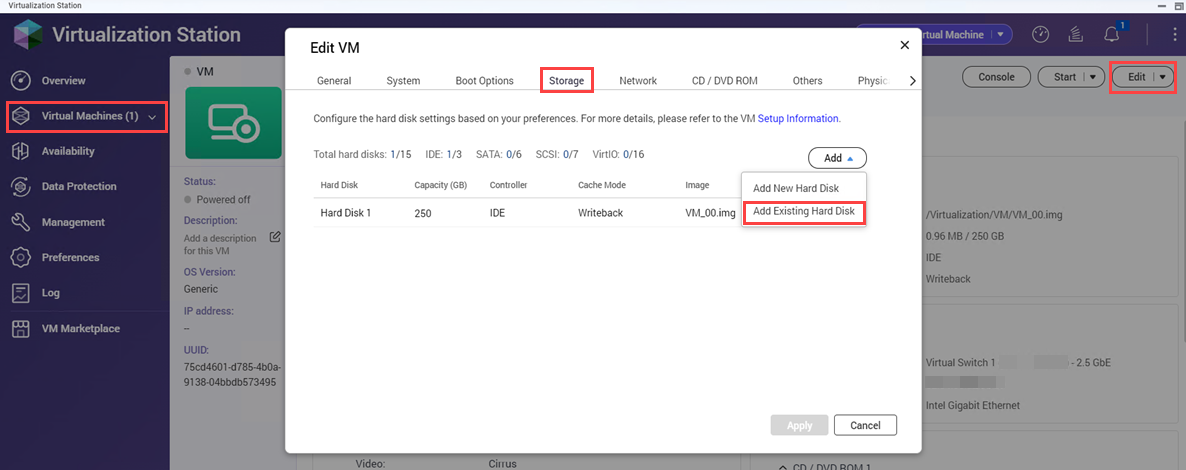Screen dimensions: 1186x470
Task: Choose Add Existing Hard Disk
Action: point(804,212)
